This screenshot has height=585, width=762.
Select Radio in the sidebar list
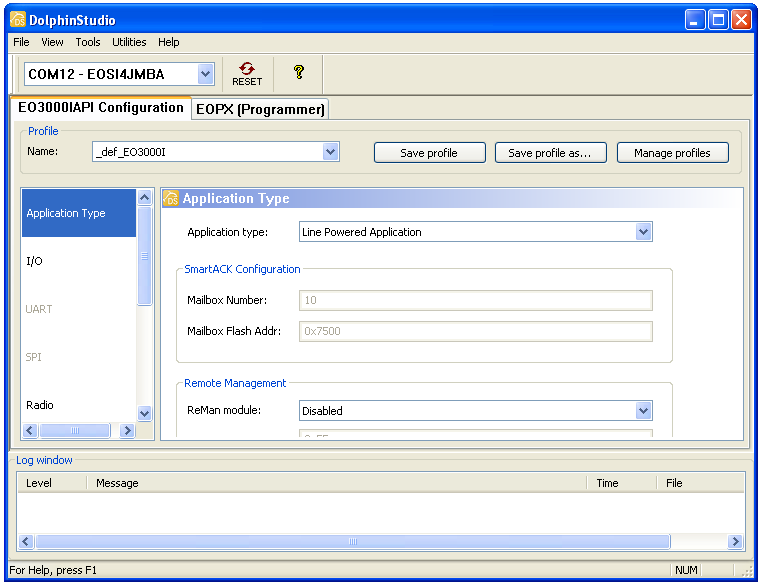click(x=79, y=405)
